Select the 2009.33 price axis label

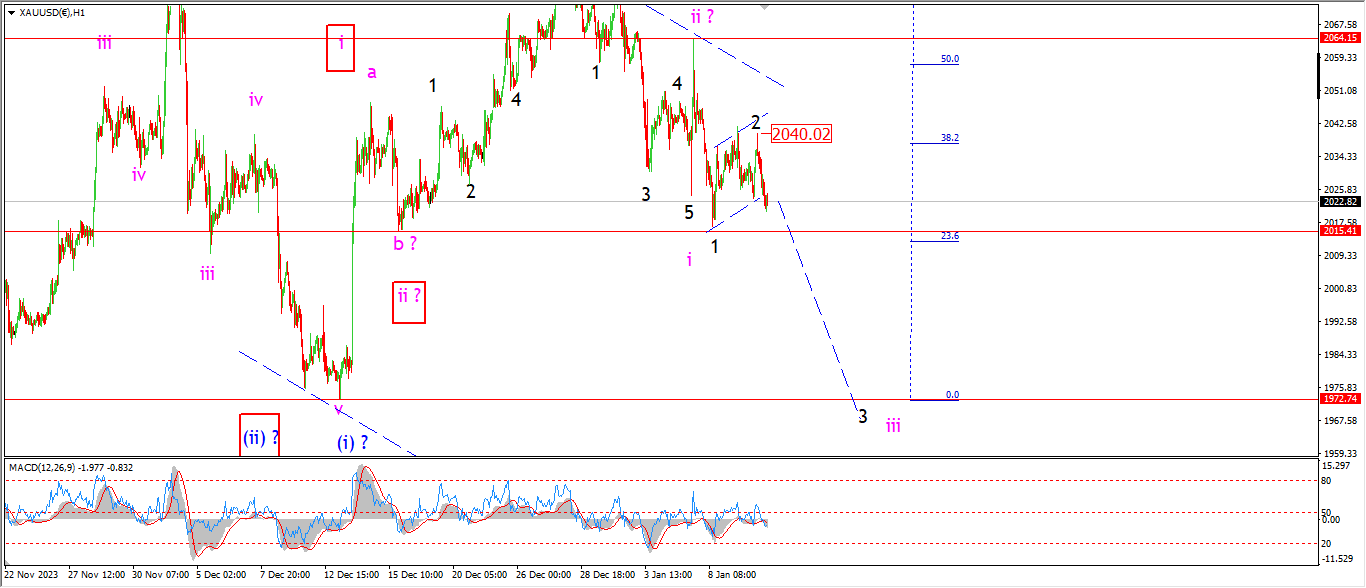point(1340,256)
